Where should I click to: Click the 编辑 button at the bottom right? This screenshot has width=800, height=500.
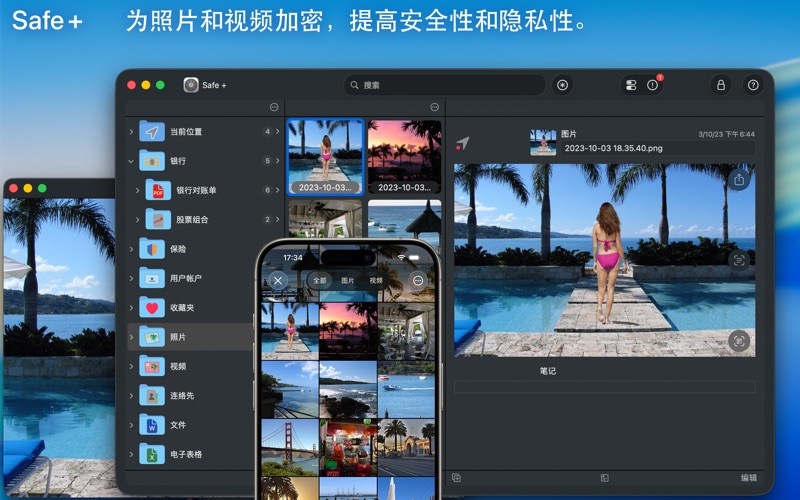coord(748,478)
